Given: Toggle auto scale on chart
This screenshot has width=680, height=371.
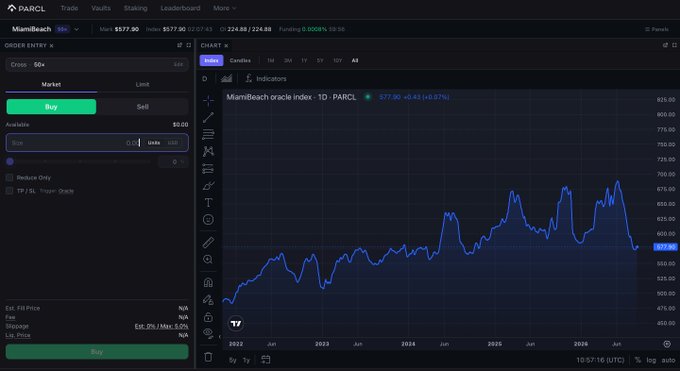Looking at the screenshot, I should [668, 360].
